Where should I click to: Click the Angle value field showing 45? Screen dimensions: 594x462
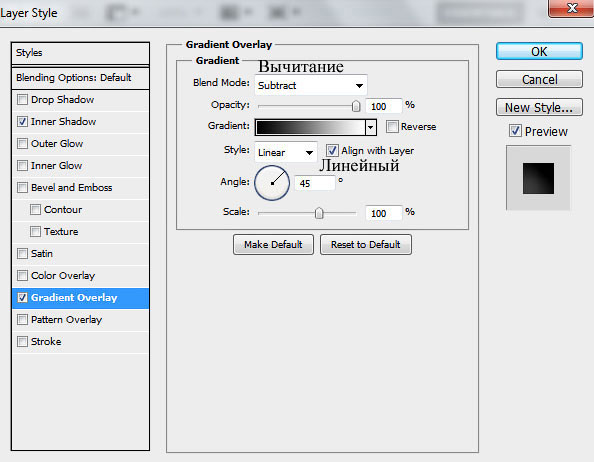tap(315, 183)
